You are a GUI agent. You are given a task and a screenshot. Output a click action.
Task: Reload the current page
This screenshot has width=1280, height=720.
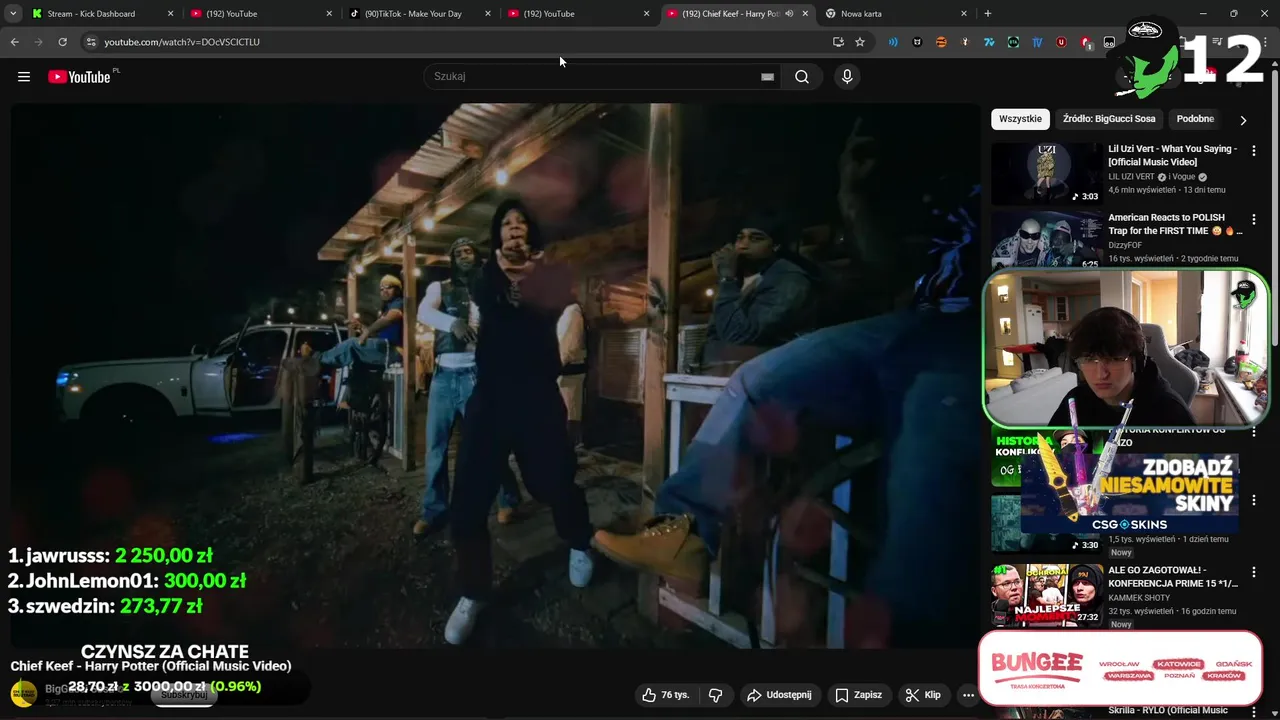click(62, 42)
